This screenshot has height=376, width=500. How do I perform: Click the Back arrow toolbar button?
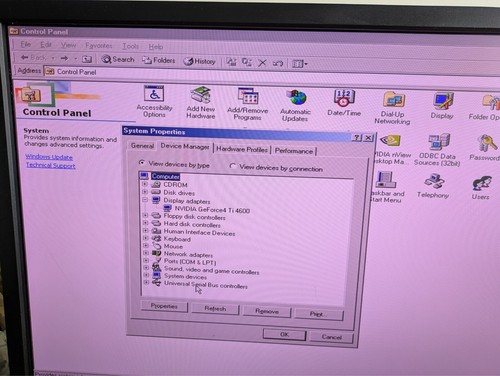click(33, 57)
